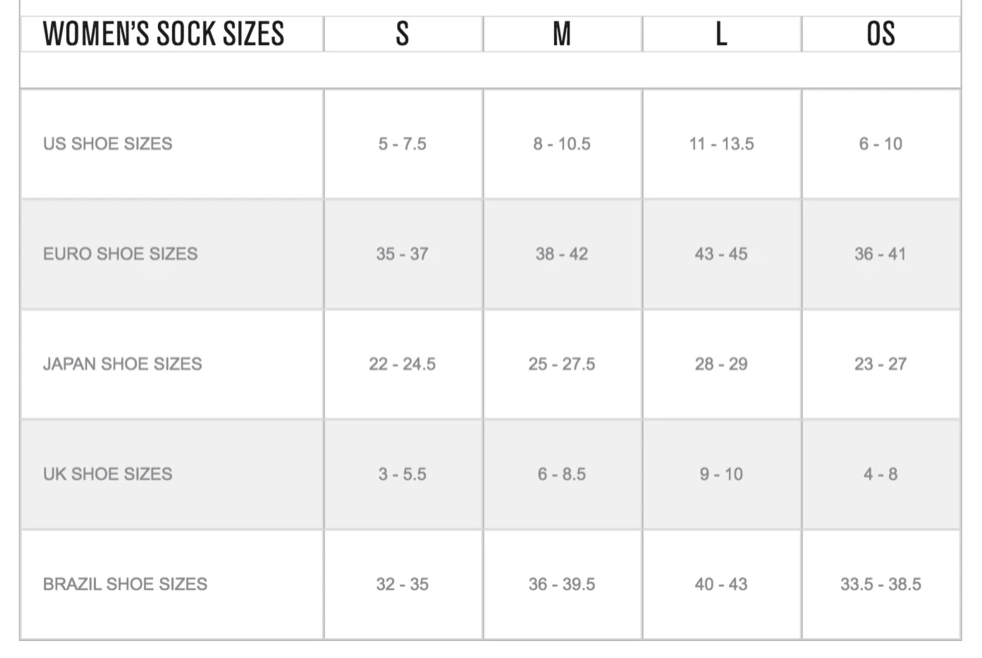Image resolution: width=982 pixels, height=658 pixels.
Task: Click the Euro medium value 38 - 42
Action: [562, 254]
